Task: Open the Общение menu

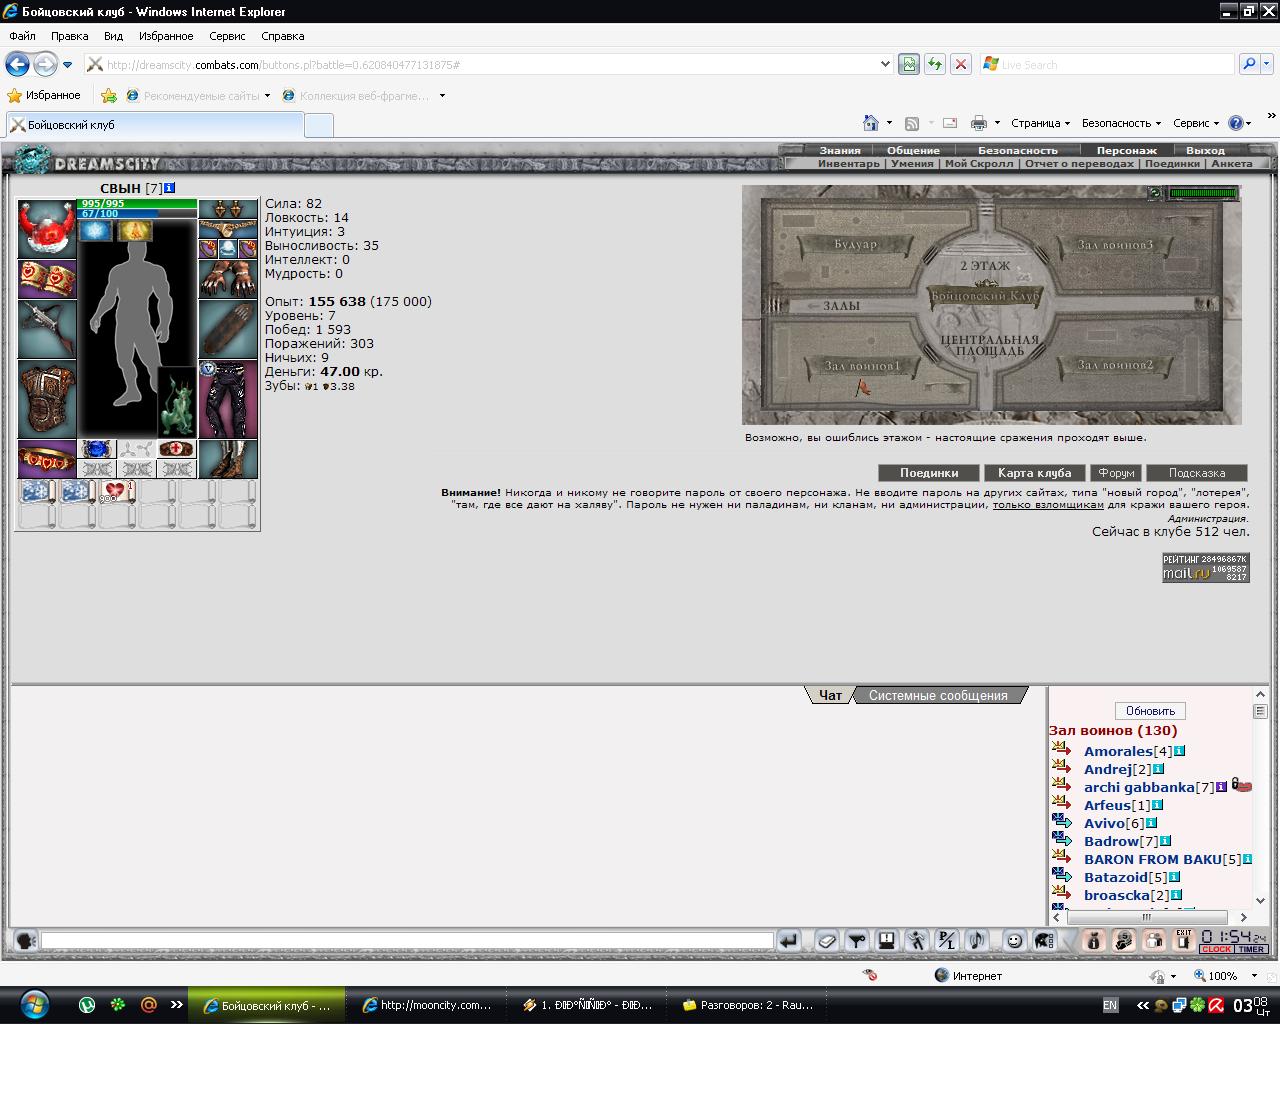Action: pos(913,150)
